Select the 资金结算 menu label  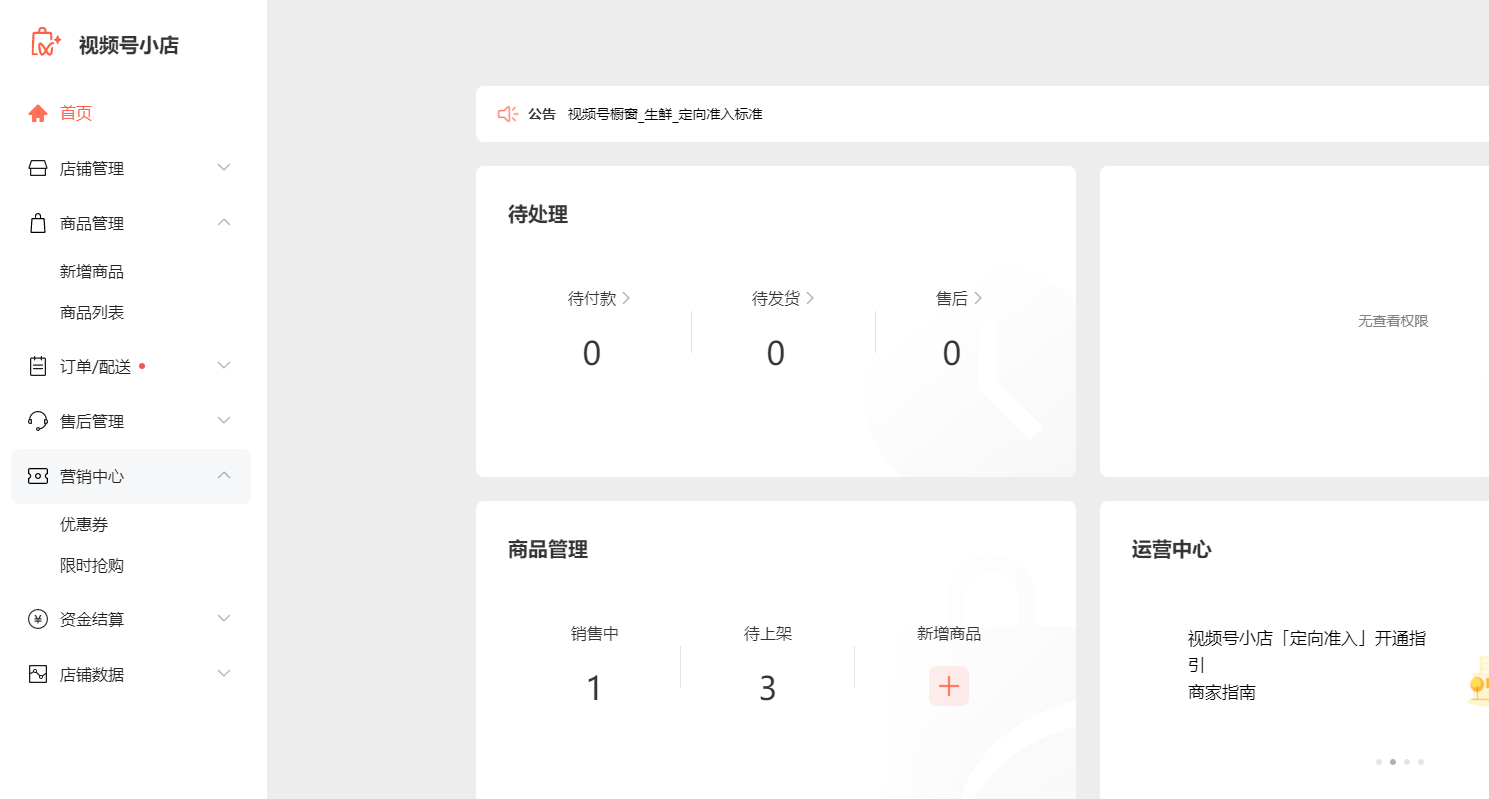[92, 619]
